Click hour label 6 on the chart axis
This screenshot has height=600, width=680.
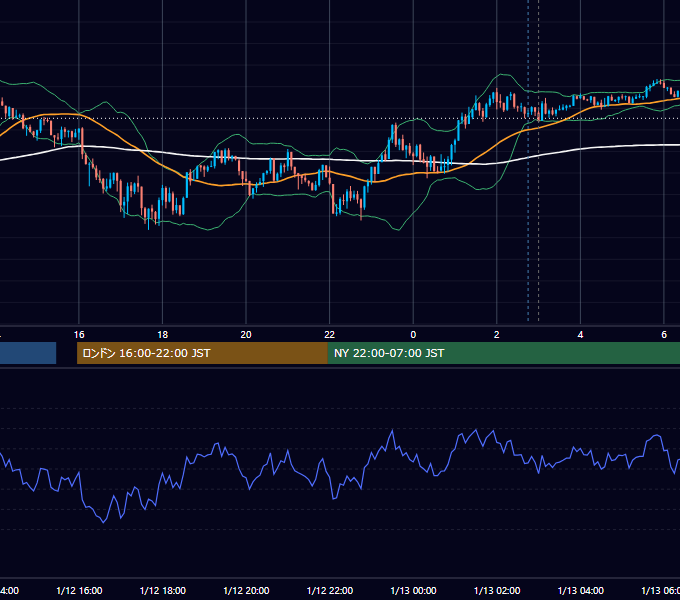click(x=664, y=335)
